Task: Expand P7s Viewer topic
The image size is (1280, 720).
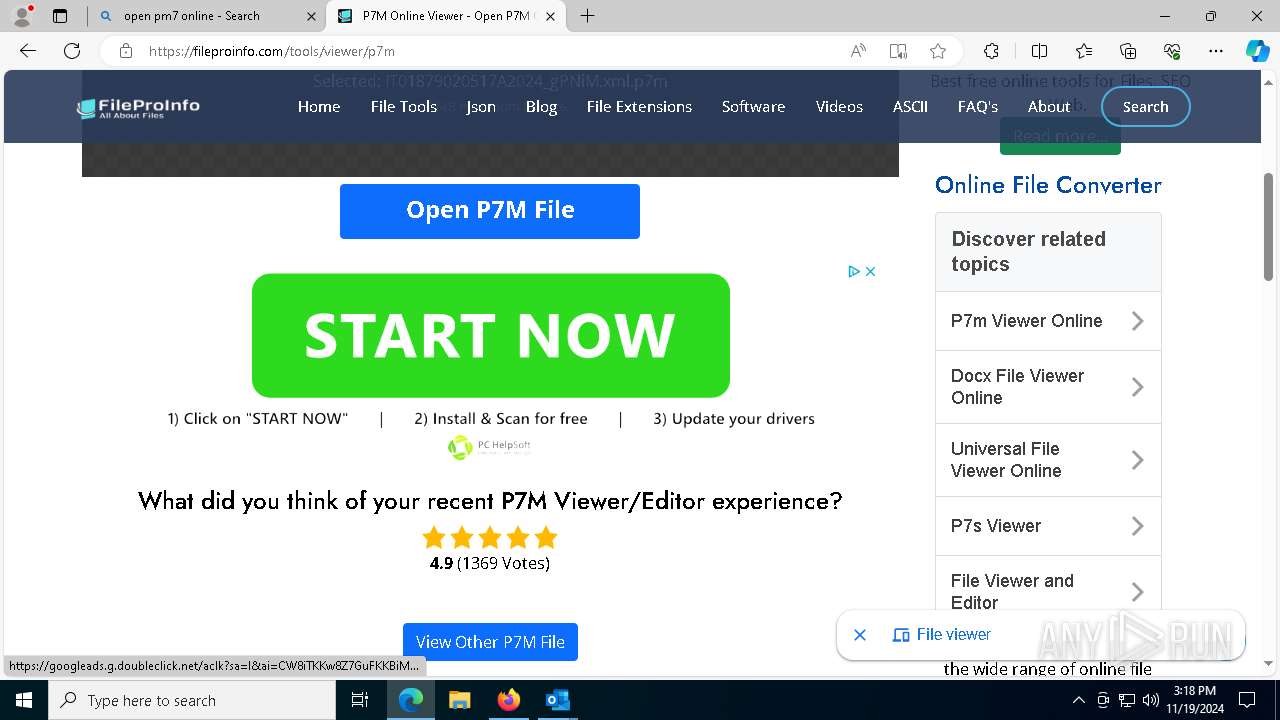Action: (x=1048, y=526)
